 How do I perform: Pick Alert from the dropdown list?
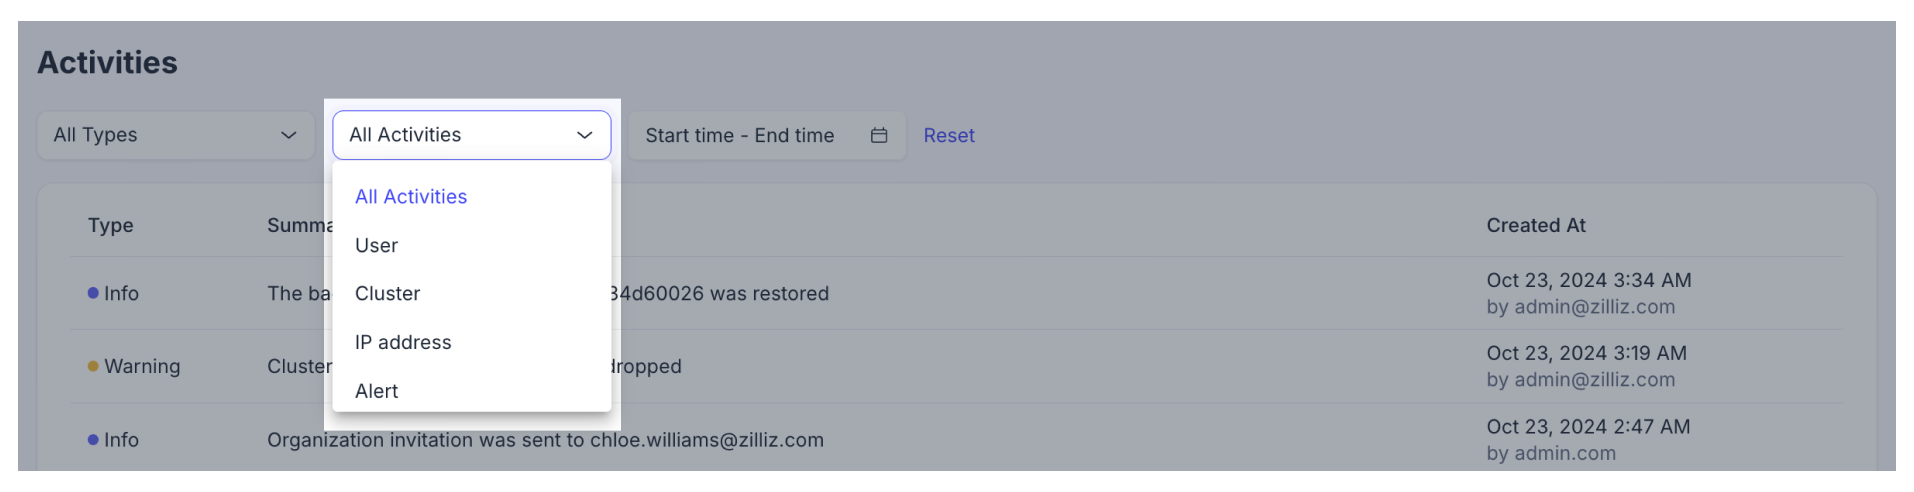click(376, 391)
